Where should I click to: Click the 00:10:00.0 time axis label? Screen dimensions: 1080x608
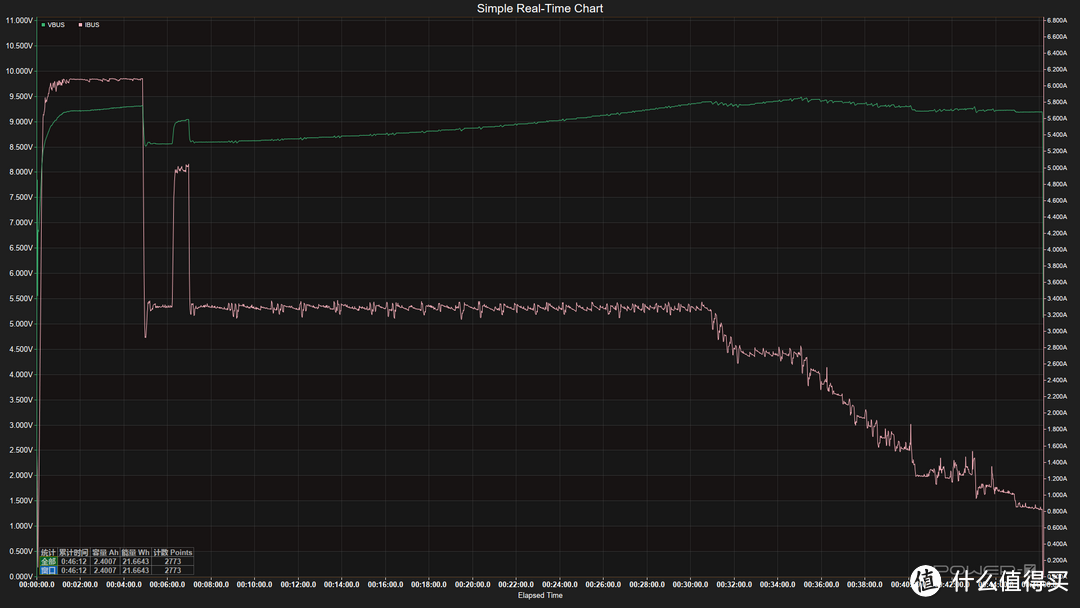tap(254, 585)
